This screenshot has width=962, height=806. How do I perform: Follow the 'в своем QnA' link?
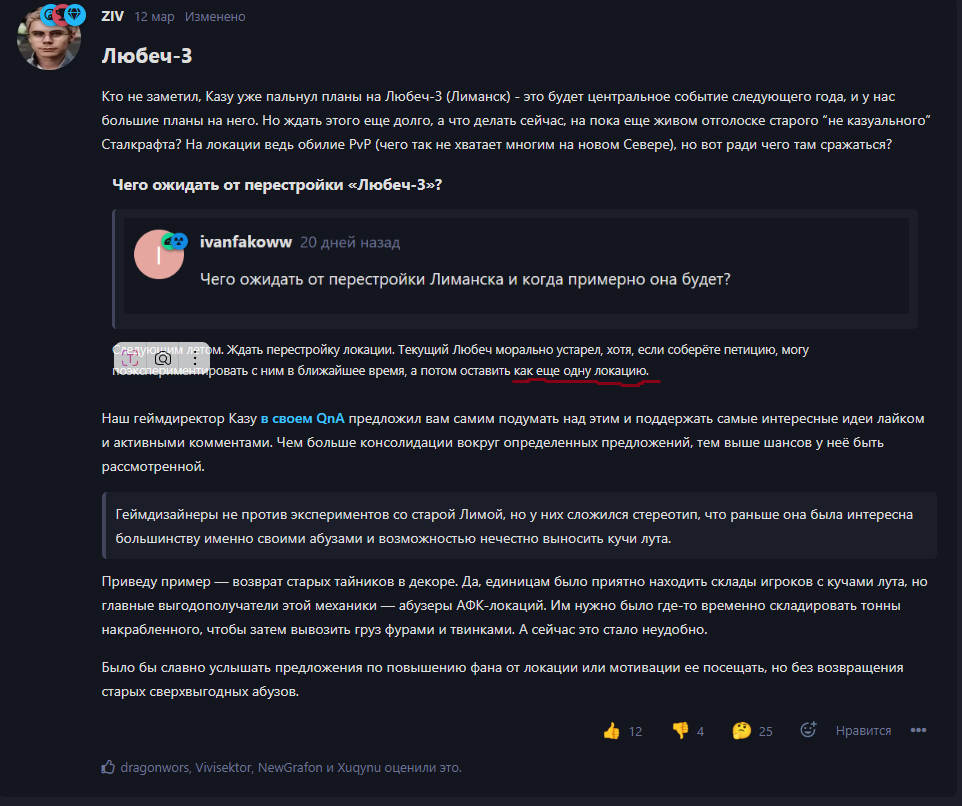[x=302, y=418]
